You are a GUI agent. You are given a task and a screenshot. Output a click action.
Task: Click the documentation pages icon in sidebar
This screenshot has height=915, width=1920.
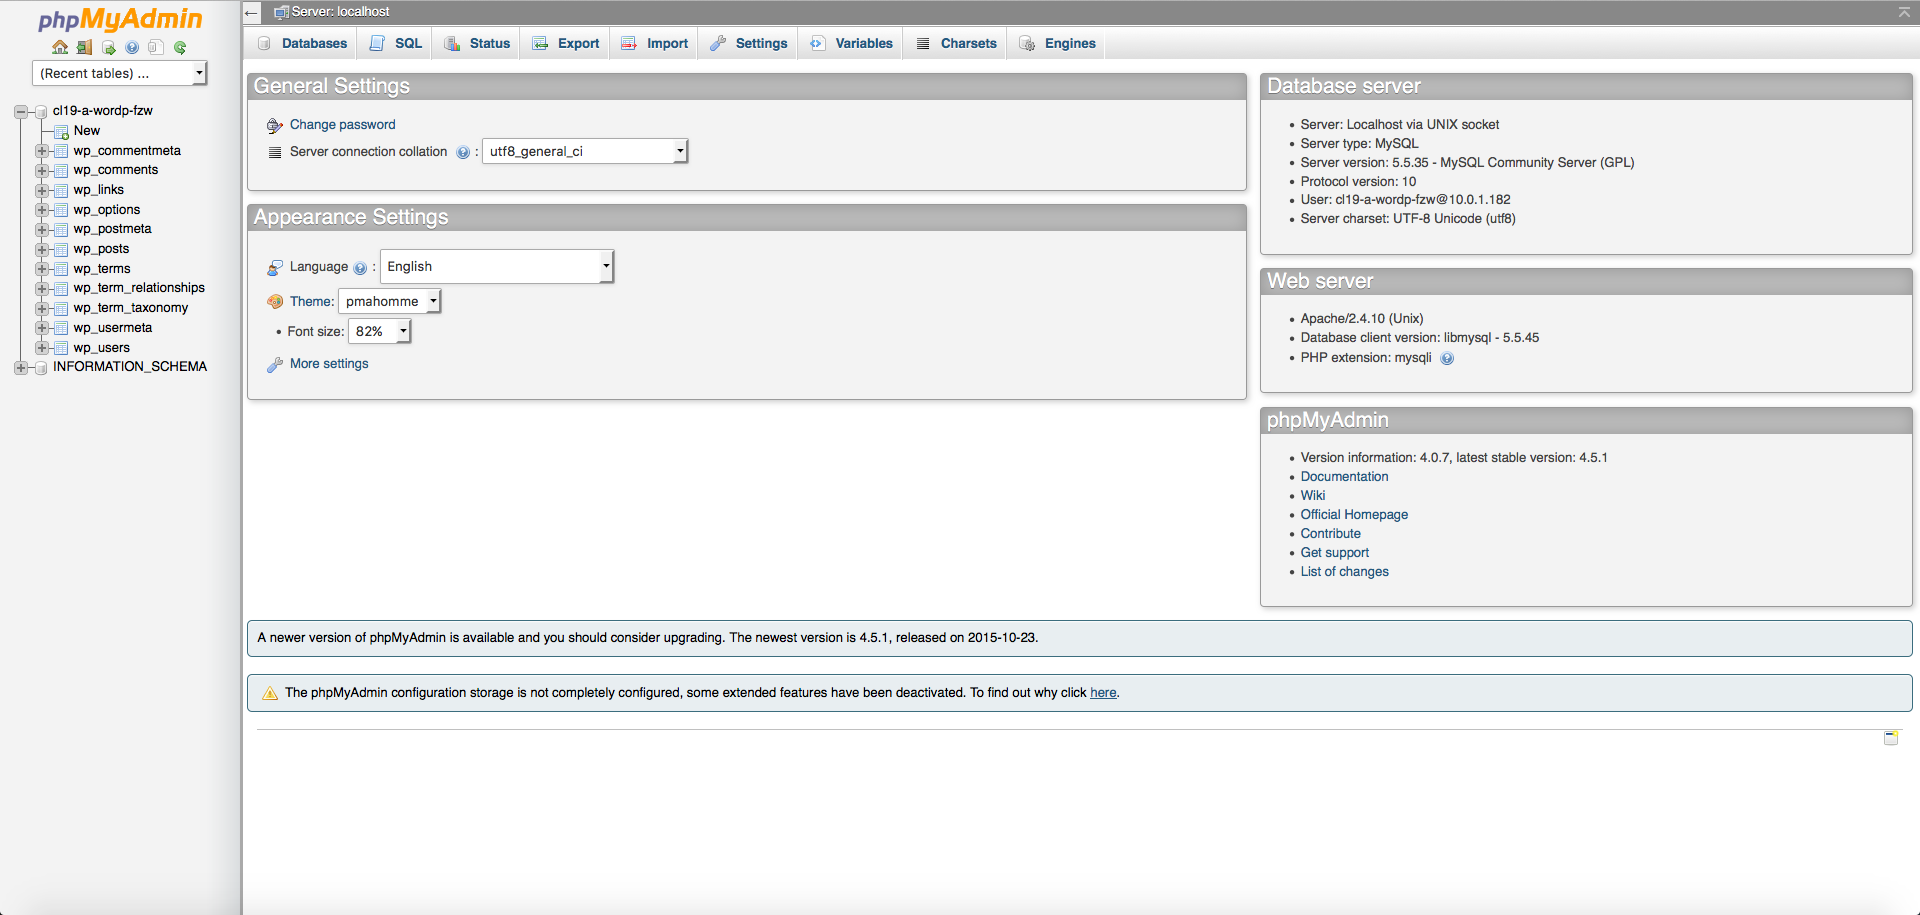[x=156, y=47]
